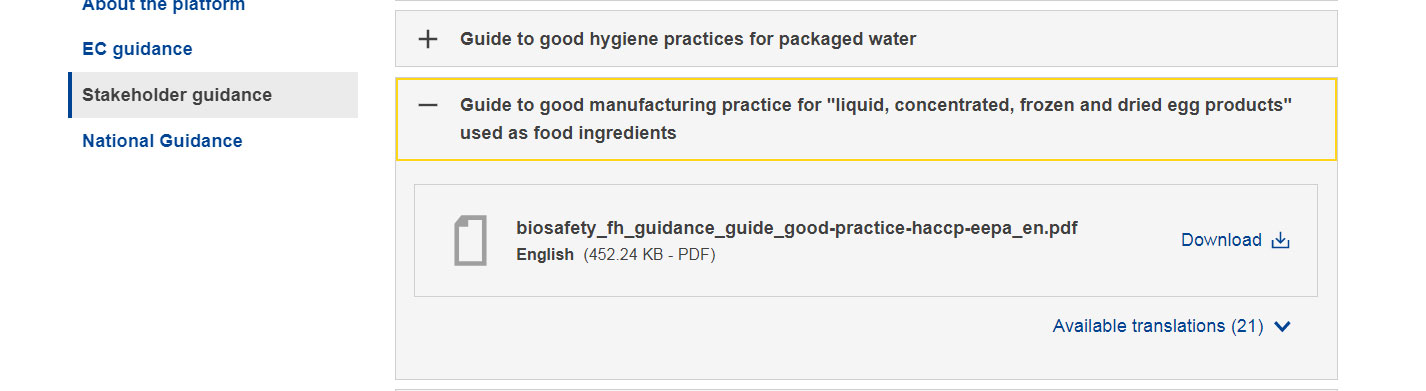Click the yellow-outlined accordion header box
Viewport: 1426px width, 391px height.
coord(866,119)
